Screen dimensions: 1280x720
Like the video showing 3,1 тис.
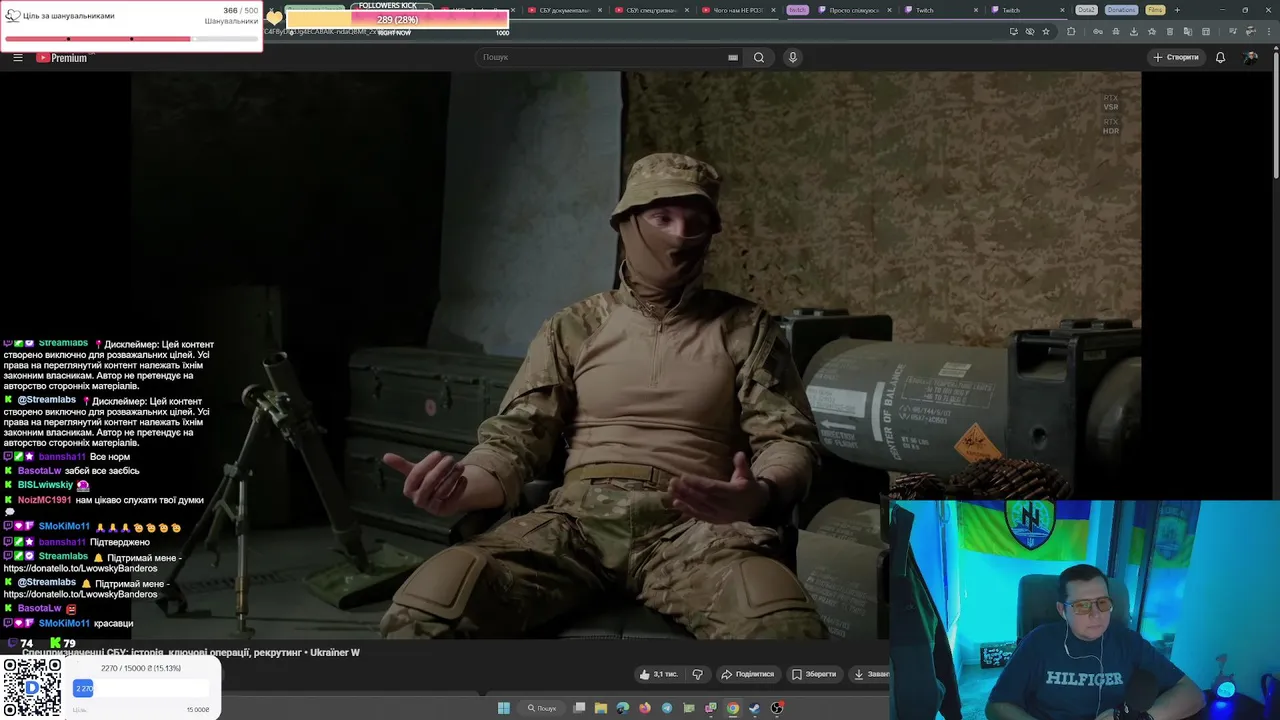[658, 674]
